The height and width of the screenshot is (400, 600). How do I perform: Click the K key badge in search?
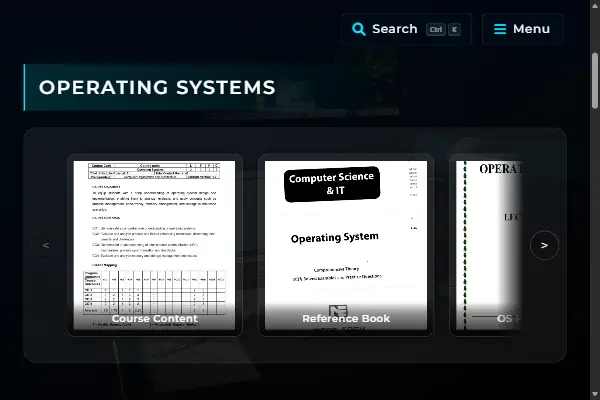pos(454,29)
